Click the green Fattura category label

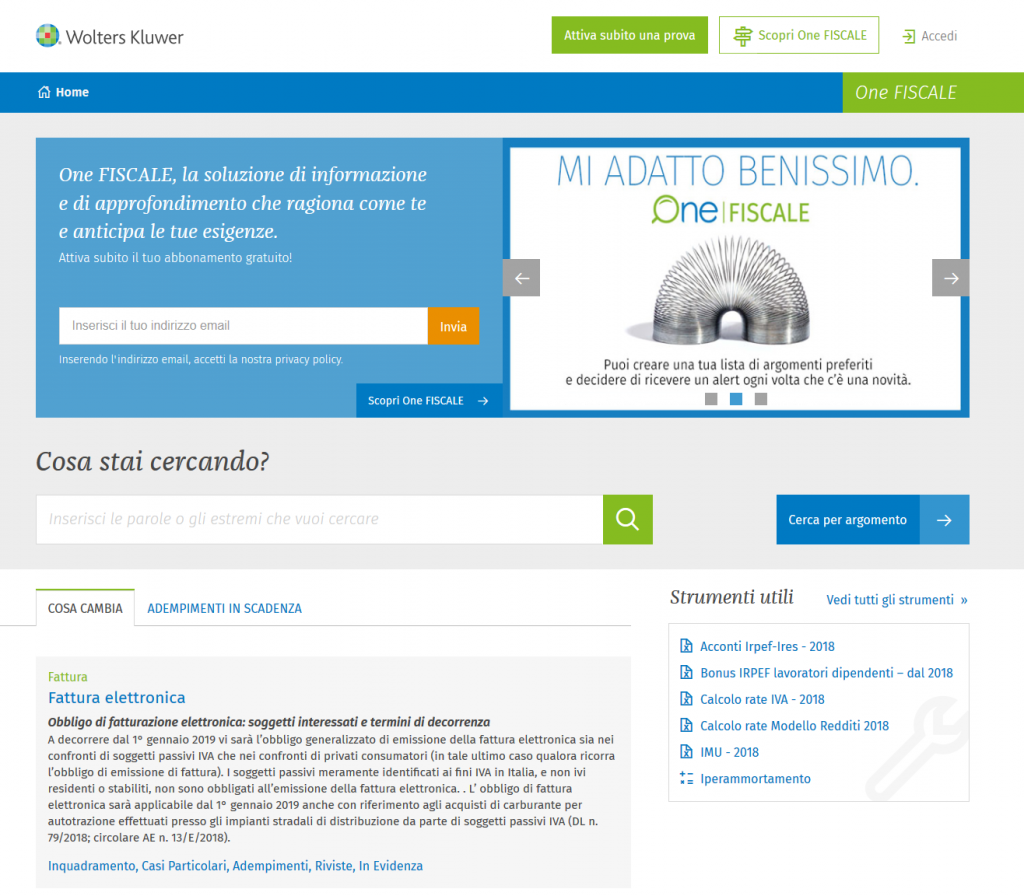[x=67, y=677]
